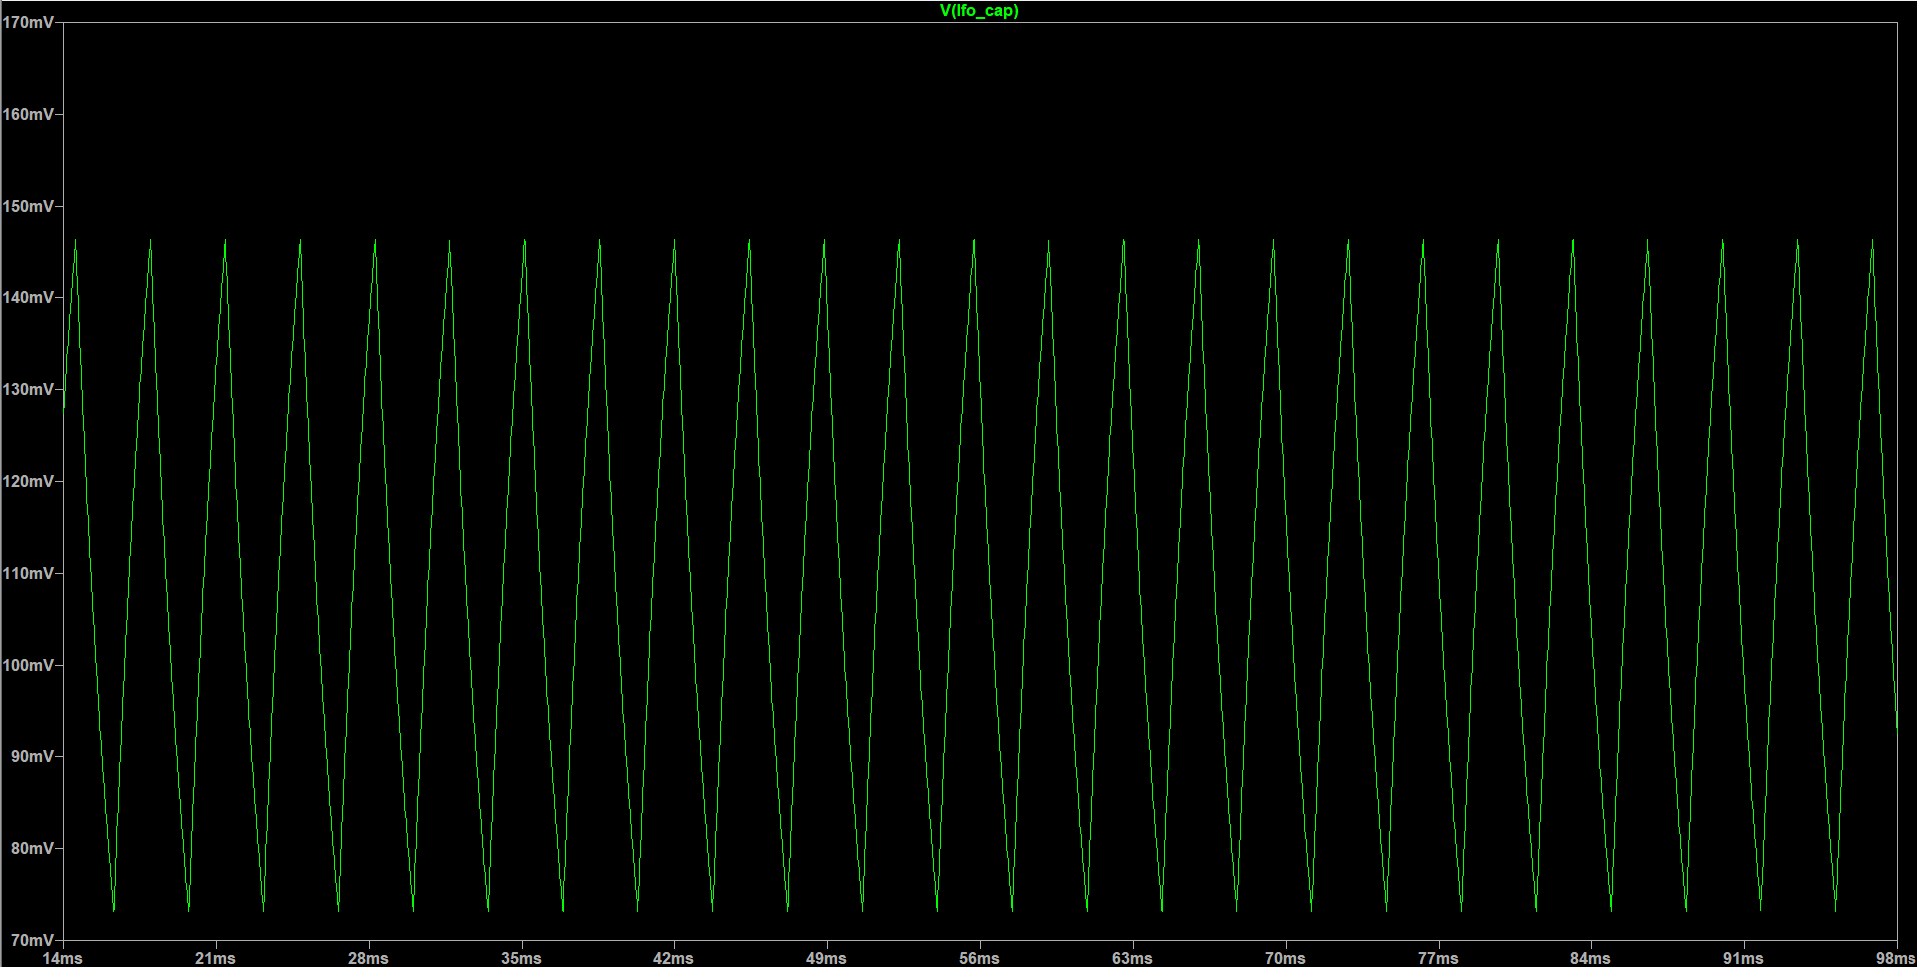Screen dimensions: 1917x967
Task: Click the 80mV vertical axis label
Action: click(x=32, y=848)
